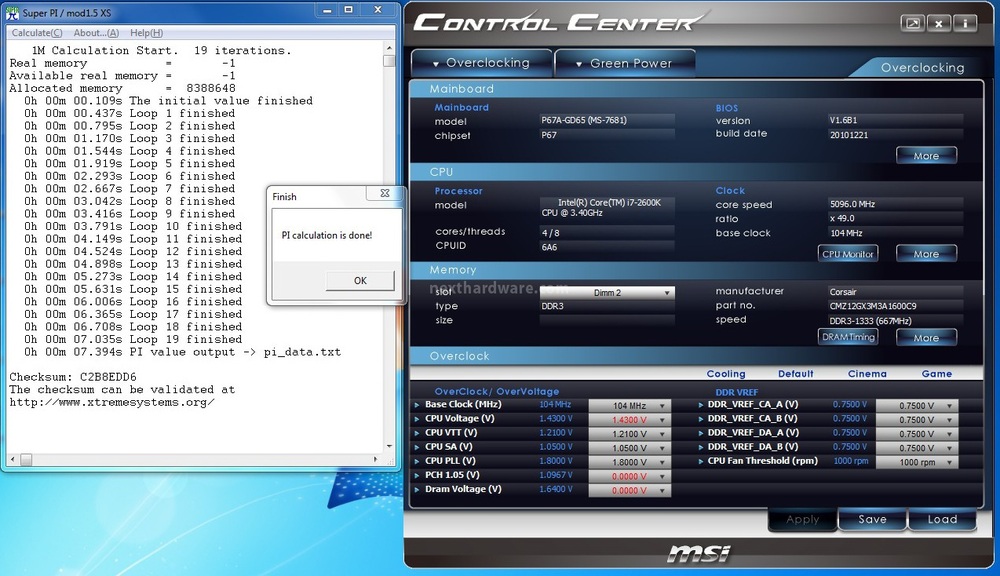1000x576 pixels.
Task: Click the Super PI vertical scrollbar up arrow
Action: [389, 48]
